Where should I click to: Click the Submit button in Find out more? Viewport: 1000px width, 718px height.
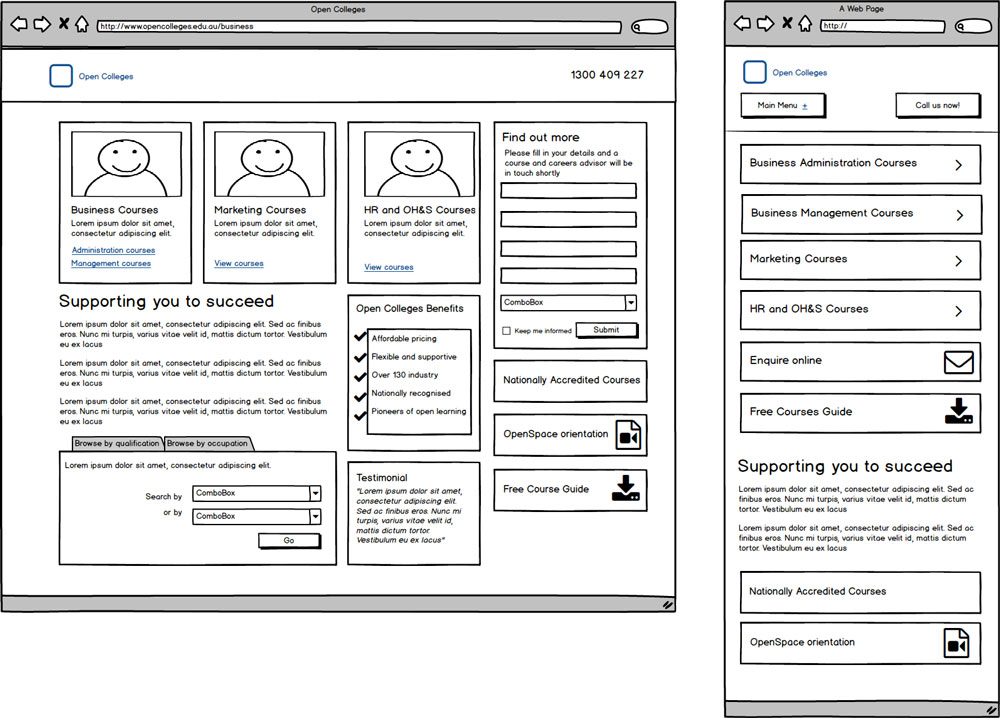607,330
